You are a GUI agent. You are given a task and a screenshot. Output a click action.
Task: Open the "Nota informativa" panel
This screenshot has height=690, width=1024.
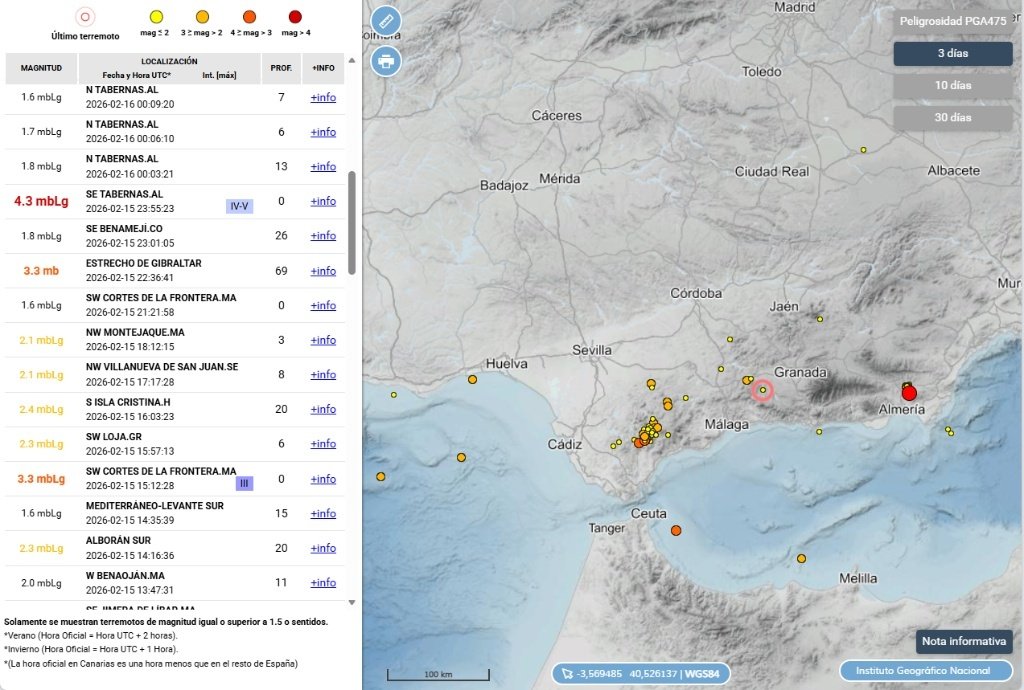click(963, 641)
